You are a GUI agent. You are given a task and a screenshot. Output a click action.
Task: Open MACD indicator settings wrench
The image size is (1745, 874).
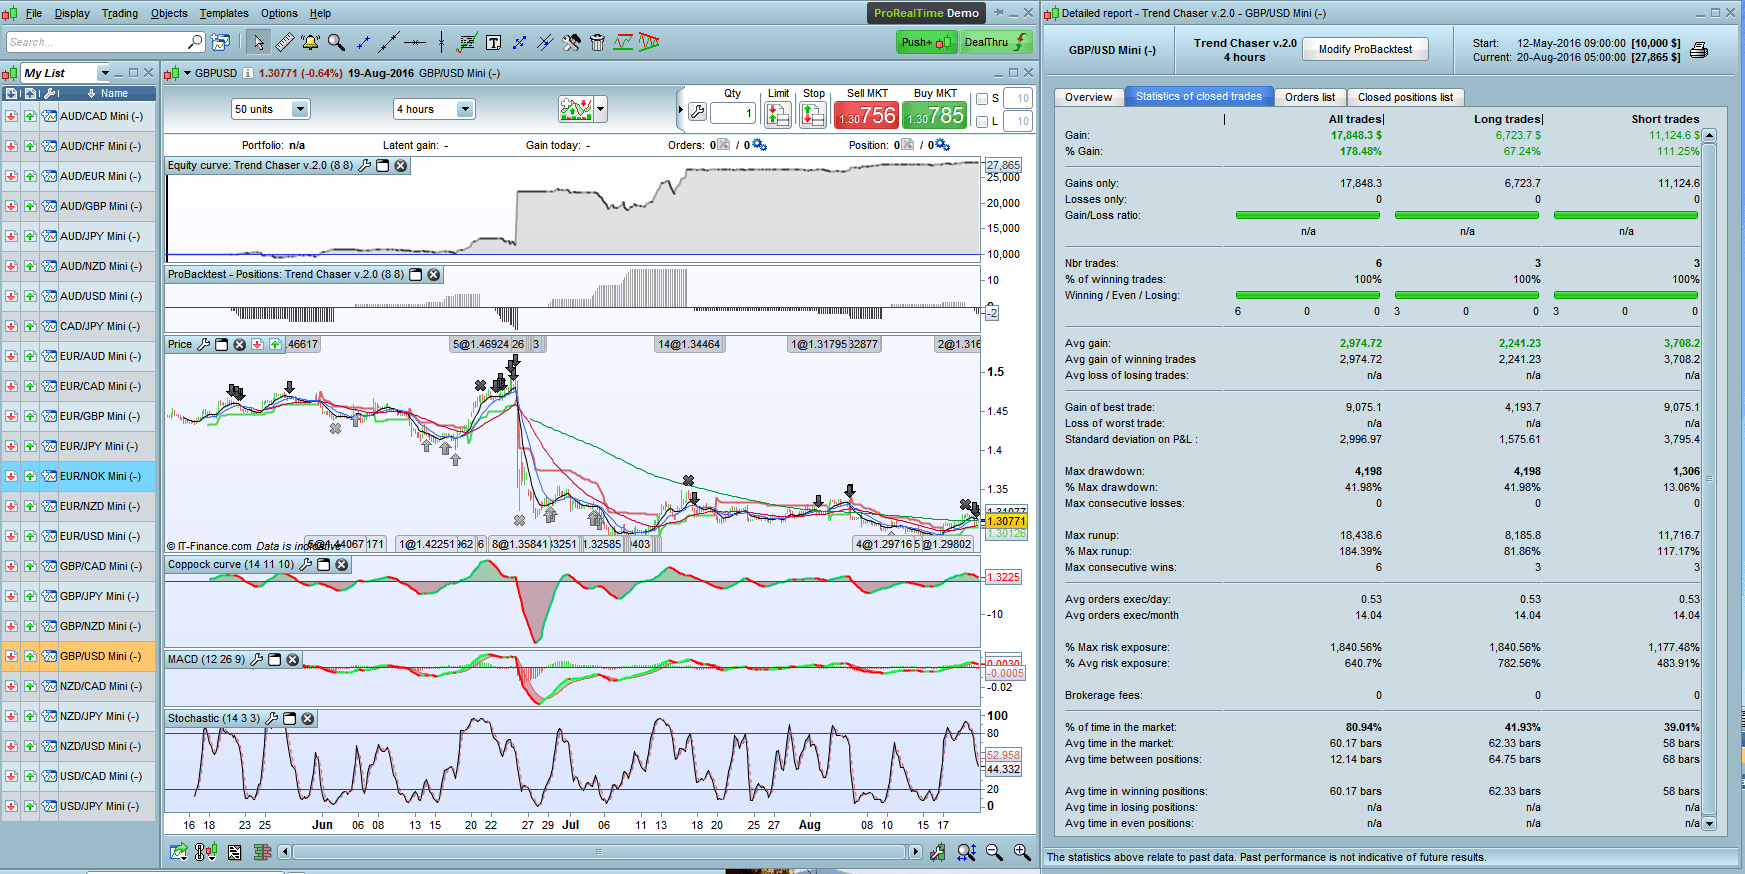(257, 660)
